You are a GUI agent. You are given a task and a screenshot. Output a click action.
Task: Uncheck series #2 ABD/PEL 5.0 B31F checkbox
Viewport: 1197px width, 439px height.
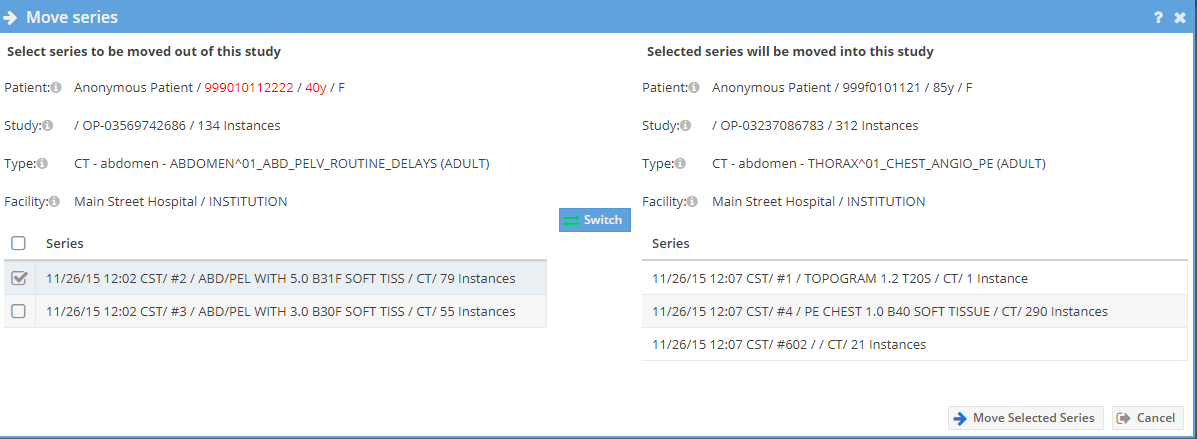pyautogui.click(x=18, y=278)
